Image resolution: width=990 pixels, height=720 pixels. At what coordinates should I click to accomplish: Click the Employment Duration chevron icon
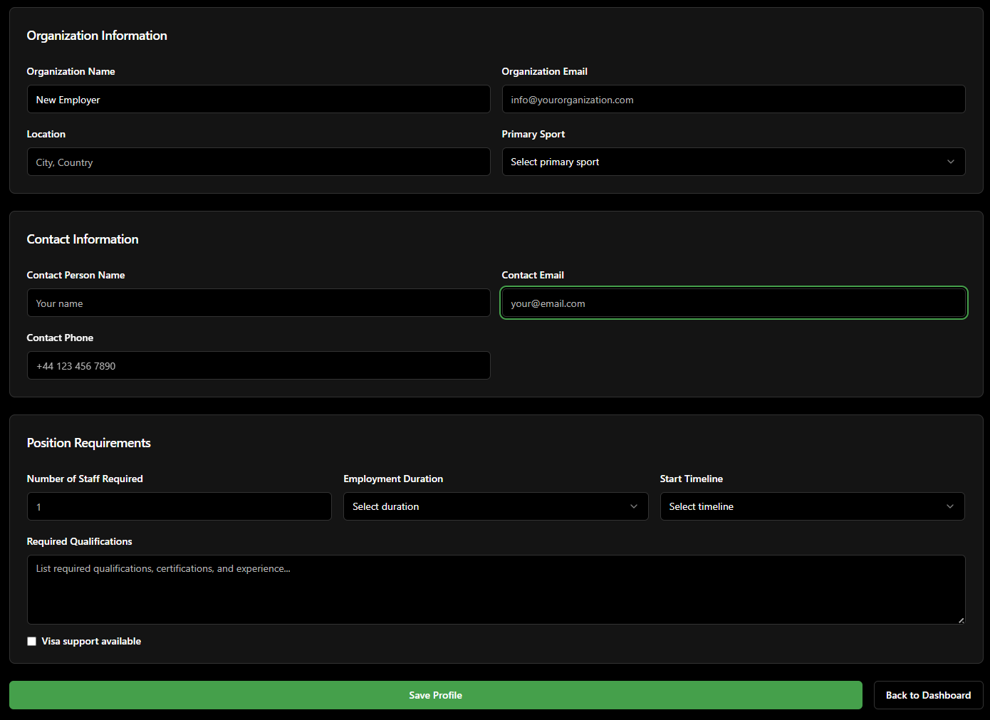tap(633, 506)
